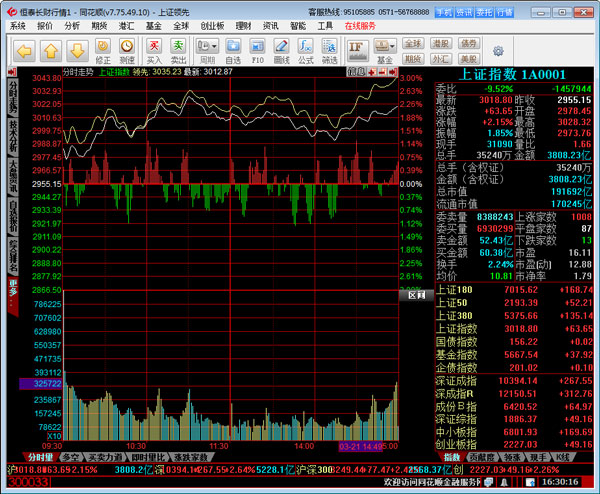The height and width of the screenshot is (494, 600).
Task: Click the red exit icon top-left of chart
Action: [12, 72]
